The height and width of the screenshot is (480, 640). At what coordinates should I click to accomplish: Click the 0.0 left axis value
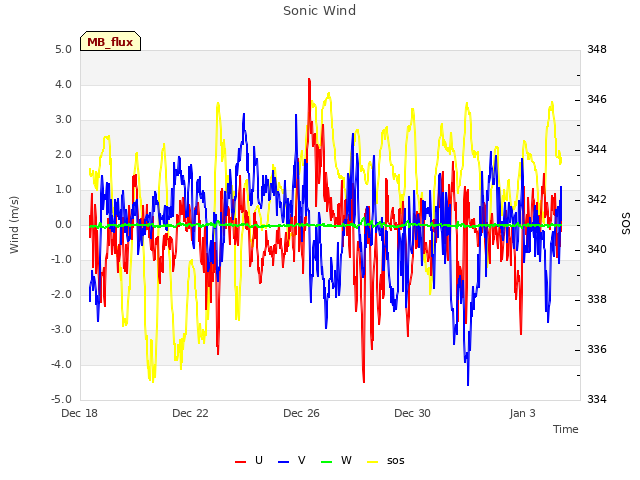coord(63,225)
